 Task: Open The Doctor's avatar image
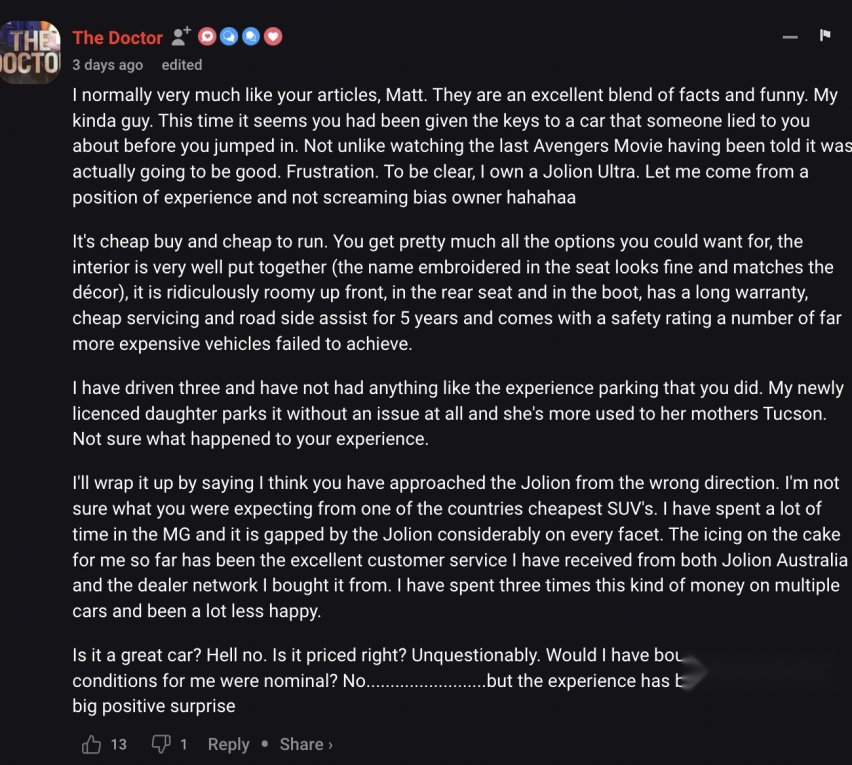pos(29,52)
